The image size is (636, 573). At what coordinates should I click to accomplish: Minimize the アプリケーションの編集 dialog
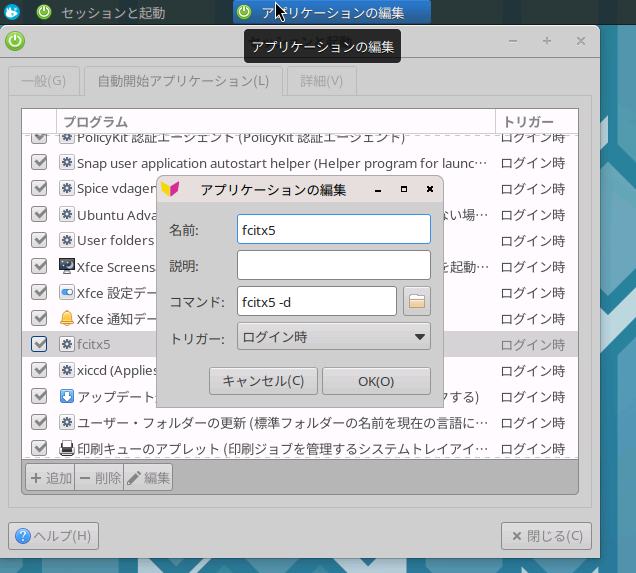coord(378,190)
